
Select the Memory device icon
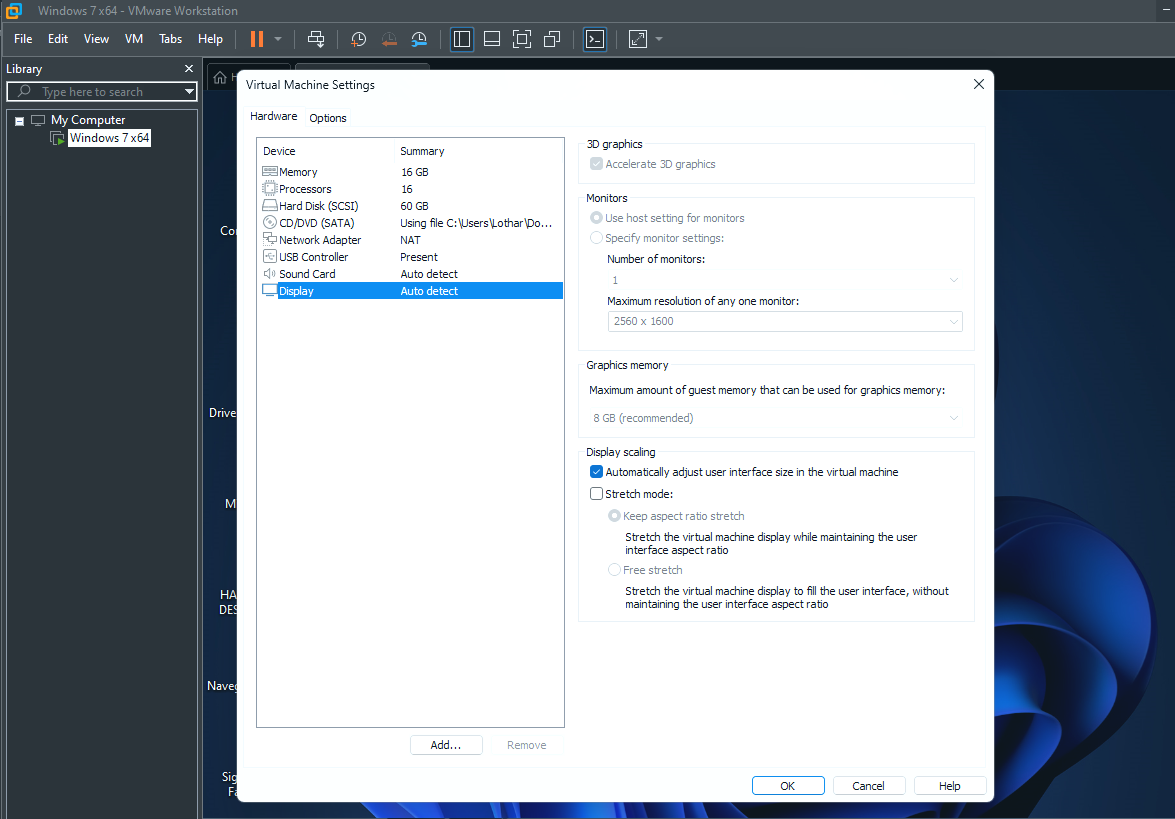[x=270, y=172]
